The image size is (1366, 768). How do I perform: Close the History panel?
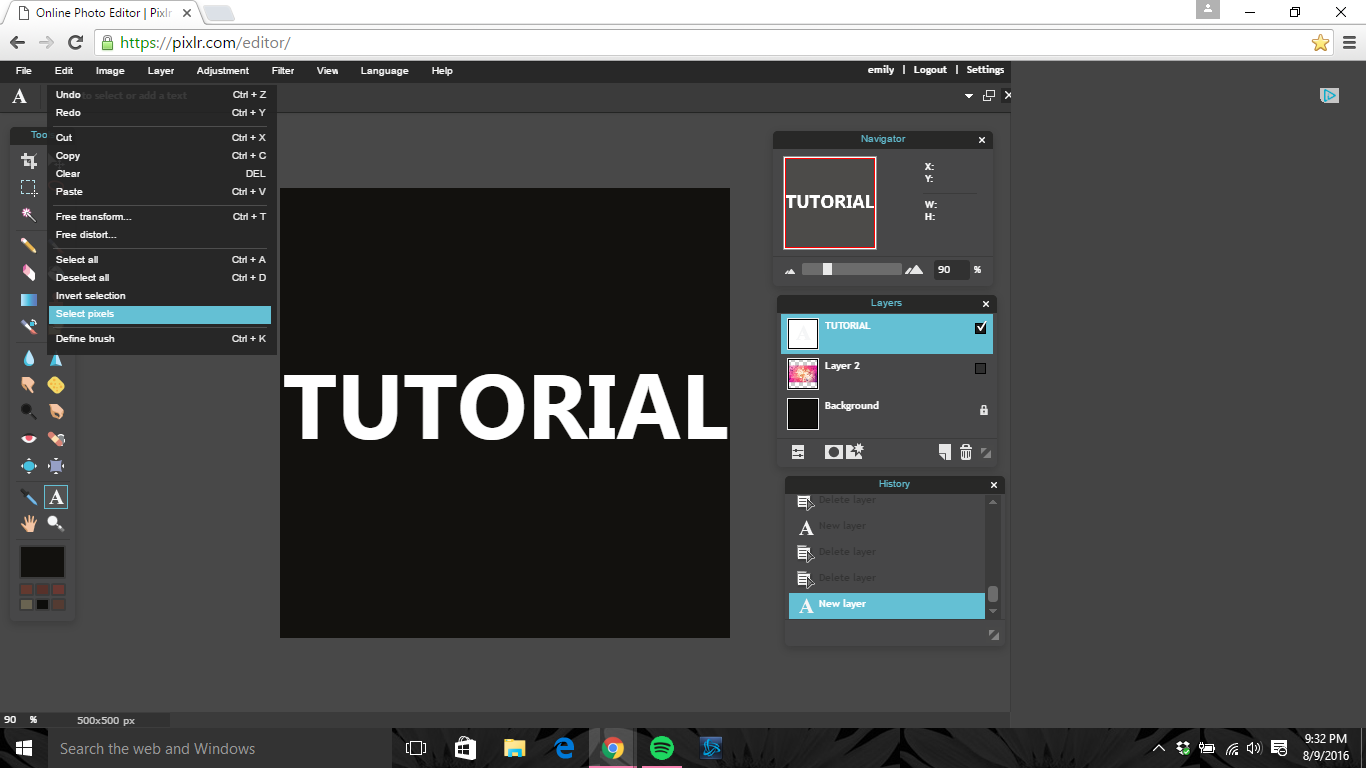coord(994,485)
